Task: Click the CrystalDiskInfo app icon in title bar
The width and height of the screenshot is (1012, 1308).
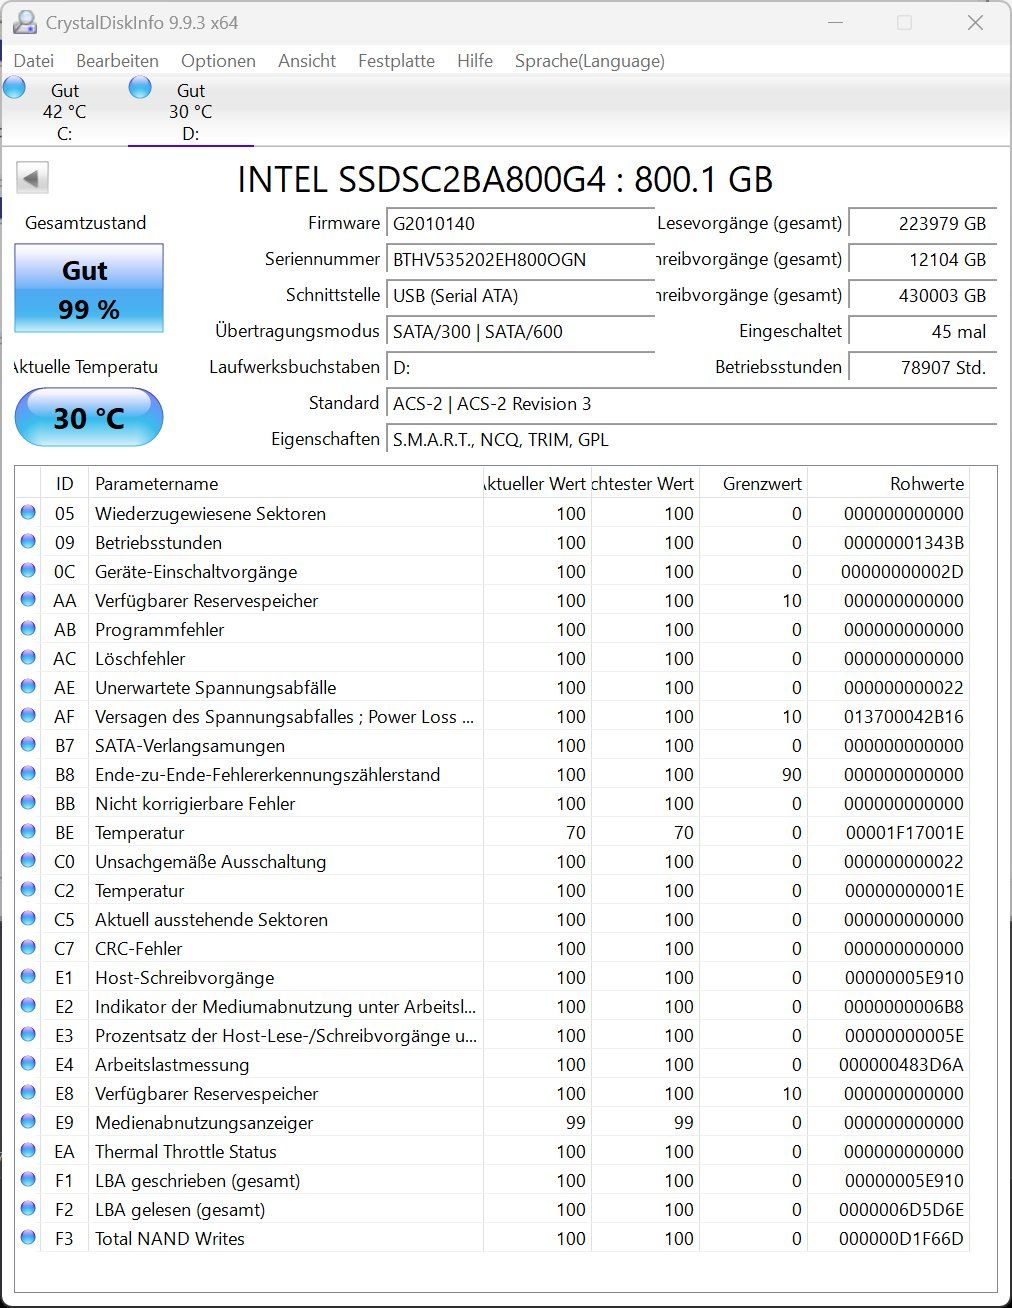Action: click(x=24, y=22)
